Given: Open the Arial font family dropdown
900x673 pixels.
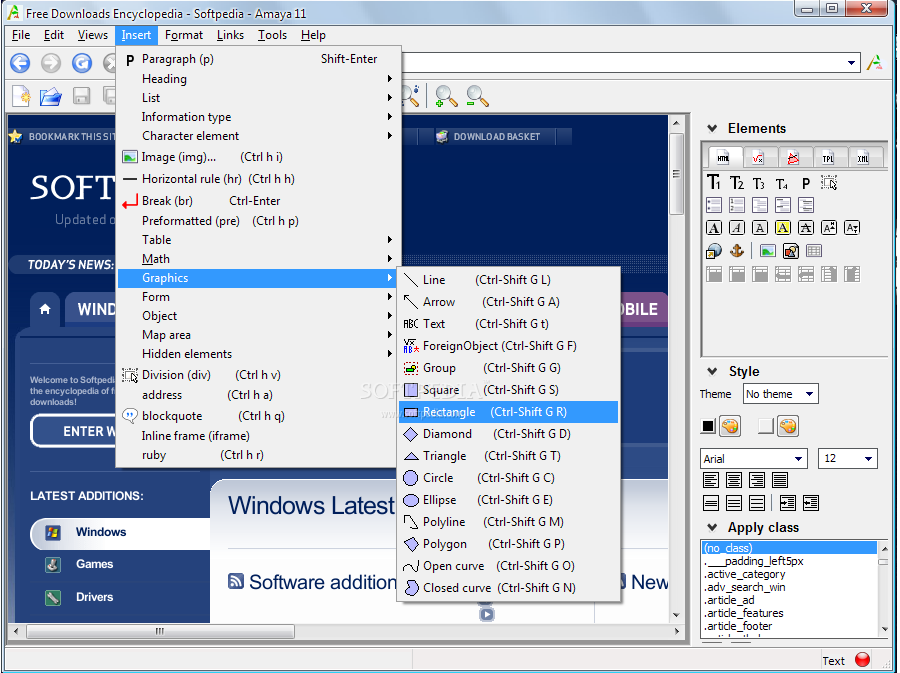Looking at the screenshot, I should pos(754,458).
